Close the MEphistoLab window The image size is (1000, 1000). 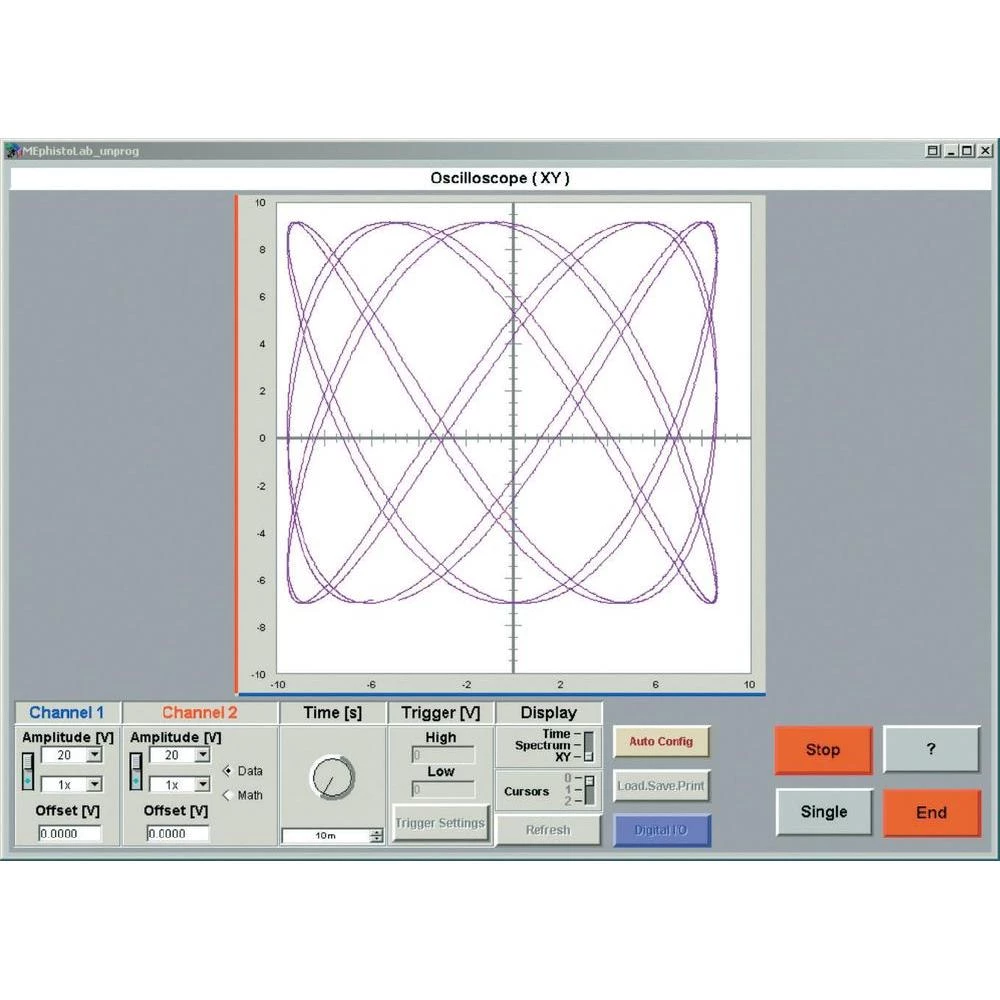click(x=985, y=151)
